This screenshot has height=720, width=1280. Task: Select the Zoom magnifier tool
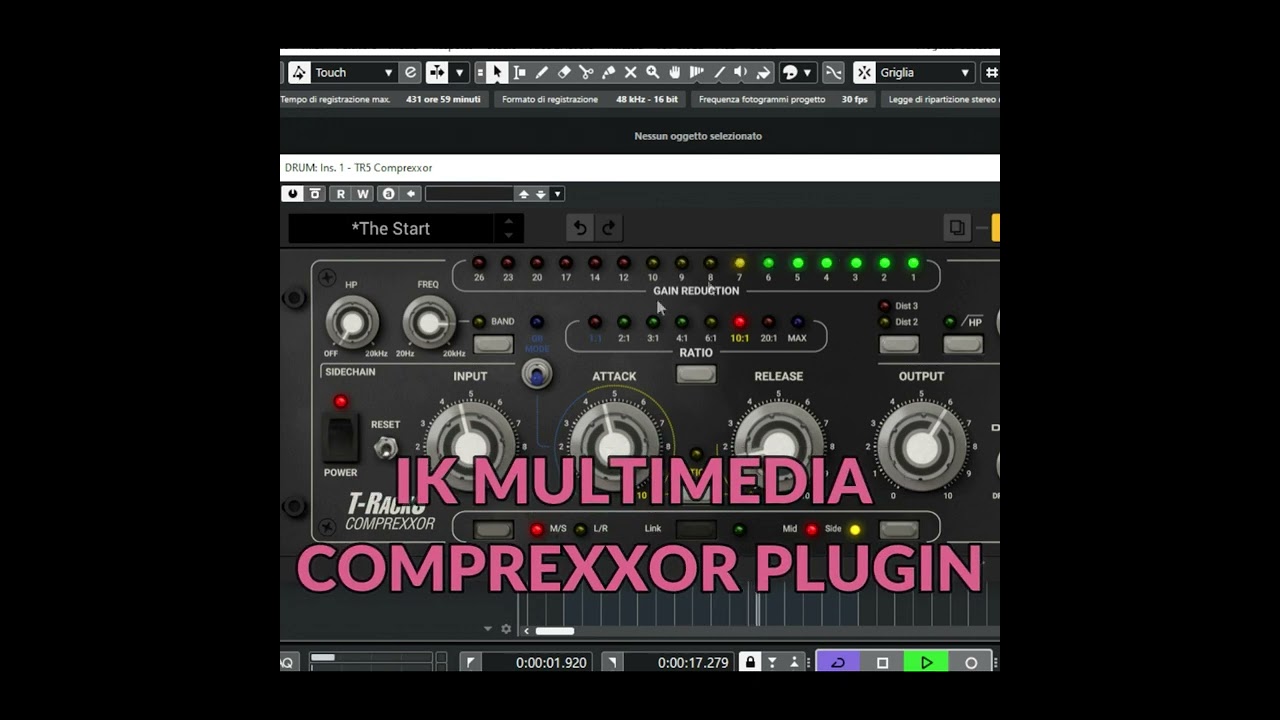[652, 72]
